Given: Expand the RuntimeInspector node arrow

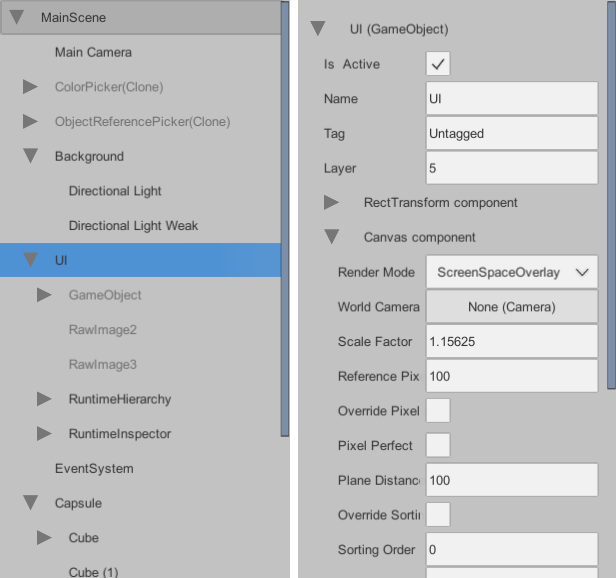Looking at the screenshot, I should click(x=44, y=433).
